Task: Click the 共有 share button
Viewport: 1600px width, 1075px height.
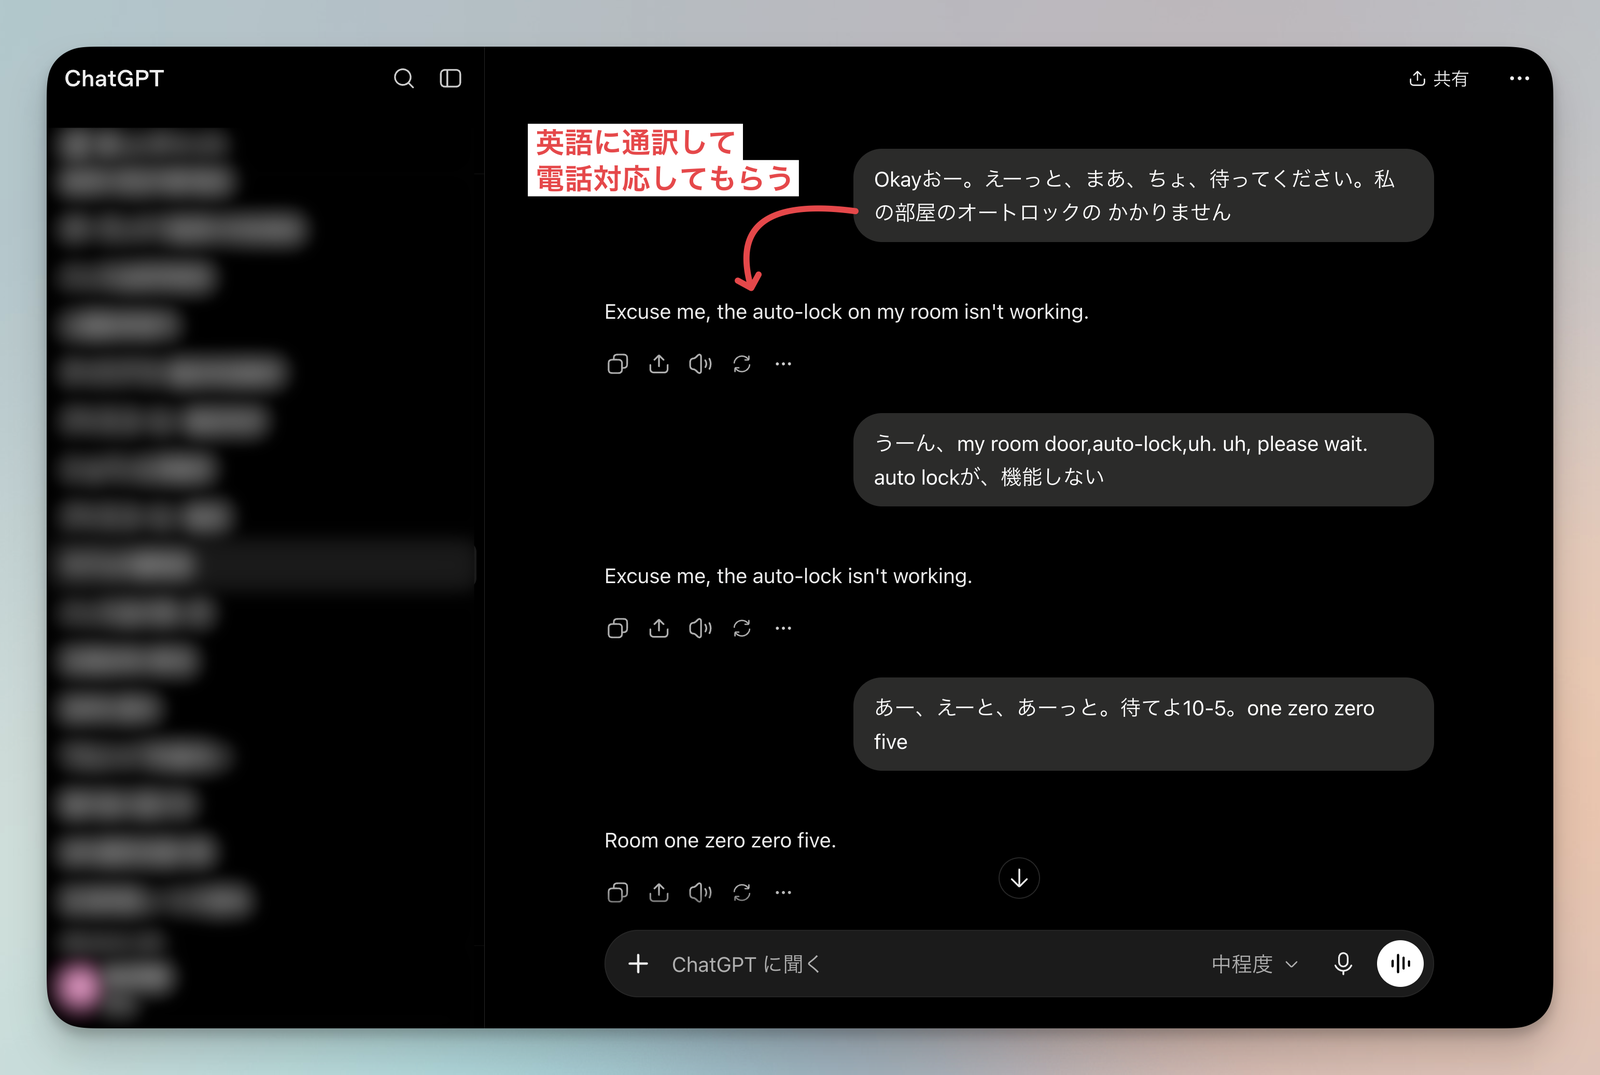Action: (1438, 78)
